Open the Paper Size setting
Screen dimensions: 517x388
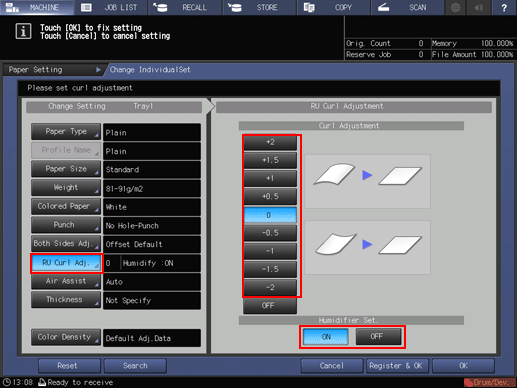pos(66,169)
